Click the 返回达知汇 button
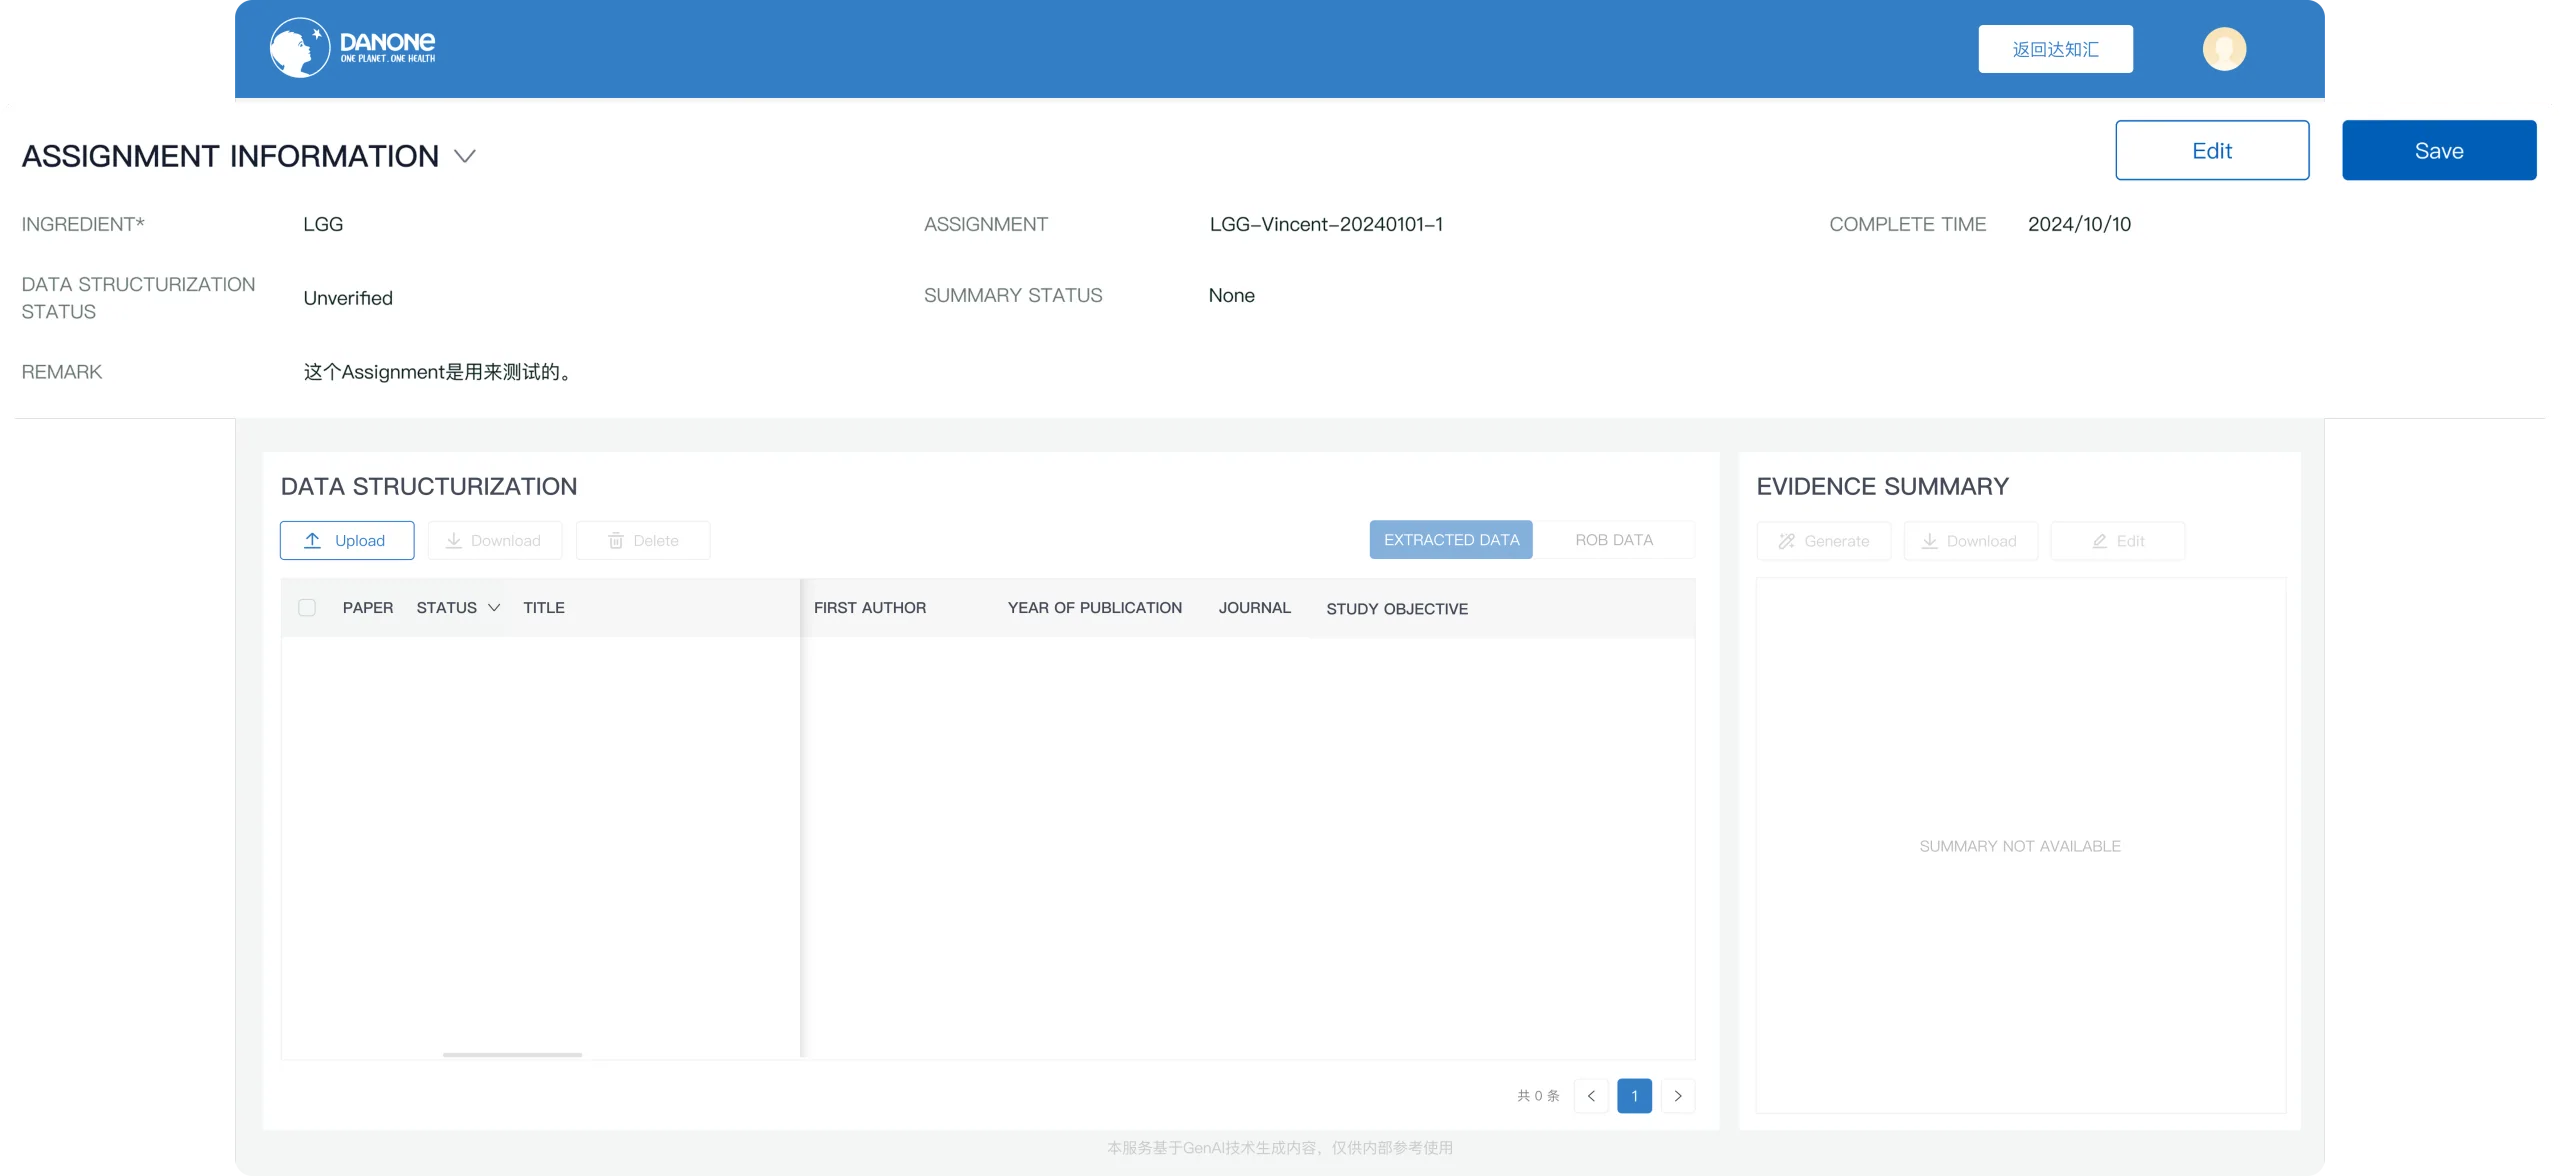 click(2055, 49)
